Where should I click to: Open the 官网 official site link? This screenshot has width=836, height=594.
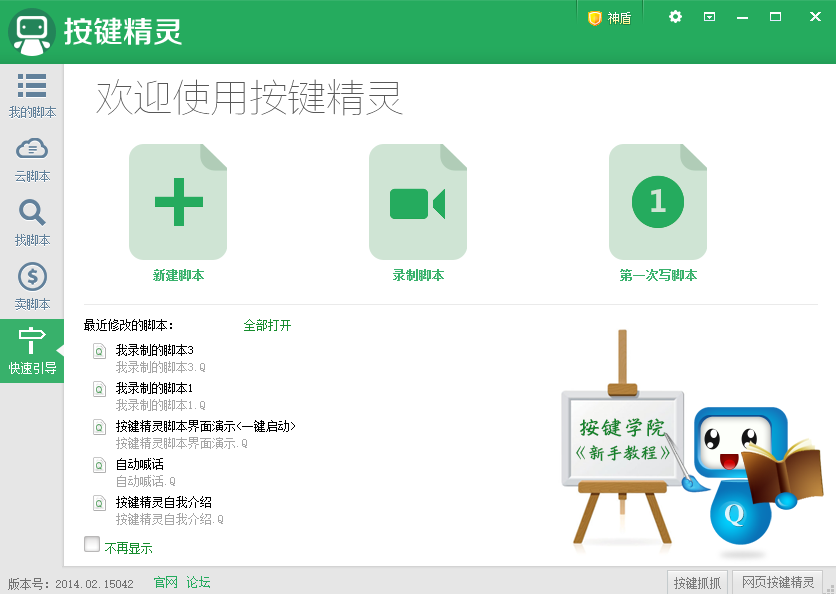point(165,582)
